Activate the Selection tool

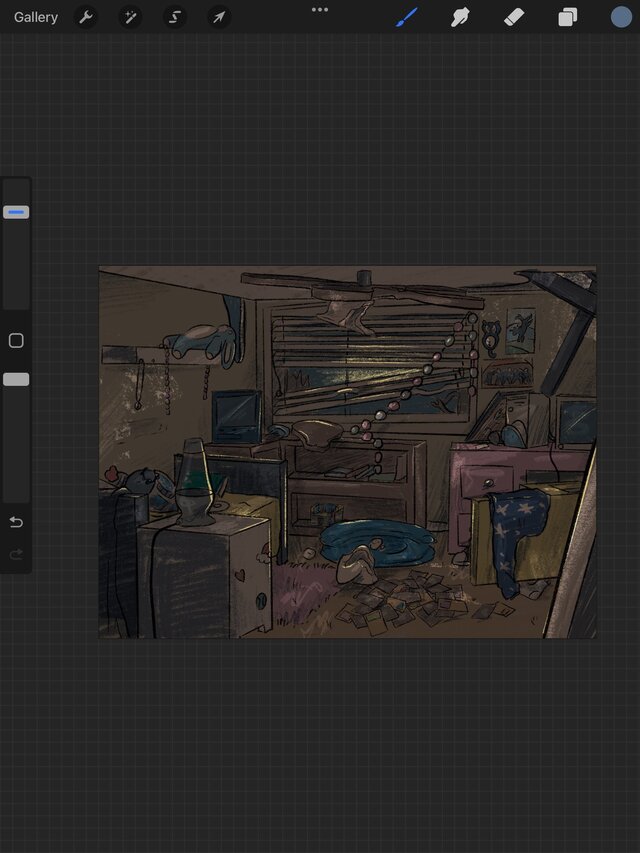[x=175, y=17]
